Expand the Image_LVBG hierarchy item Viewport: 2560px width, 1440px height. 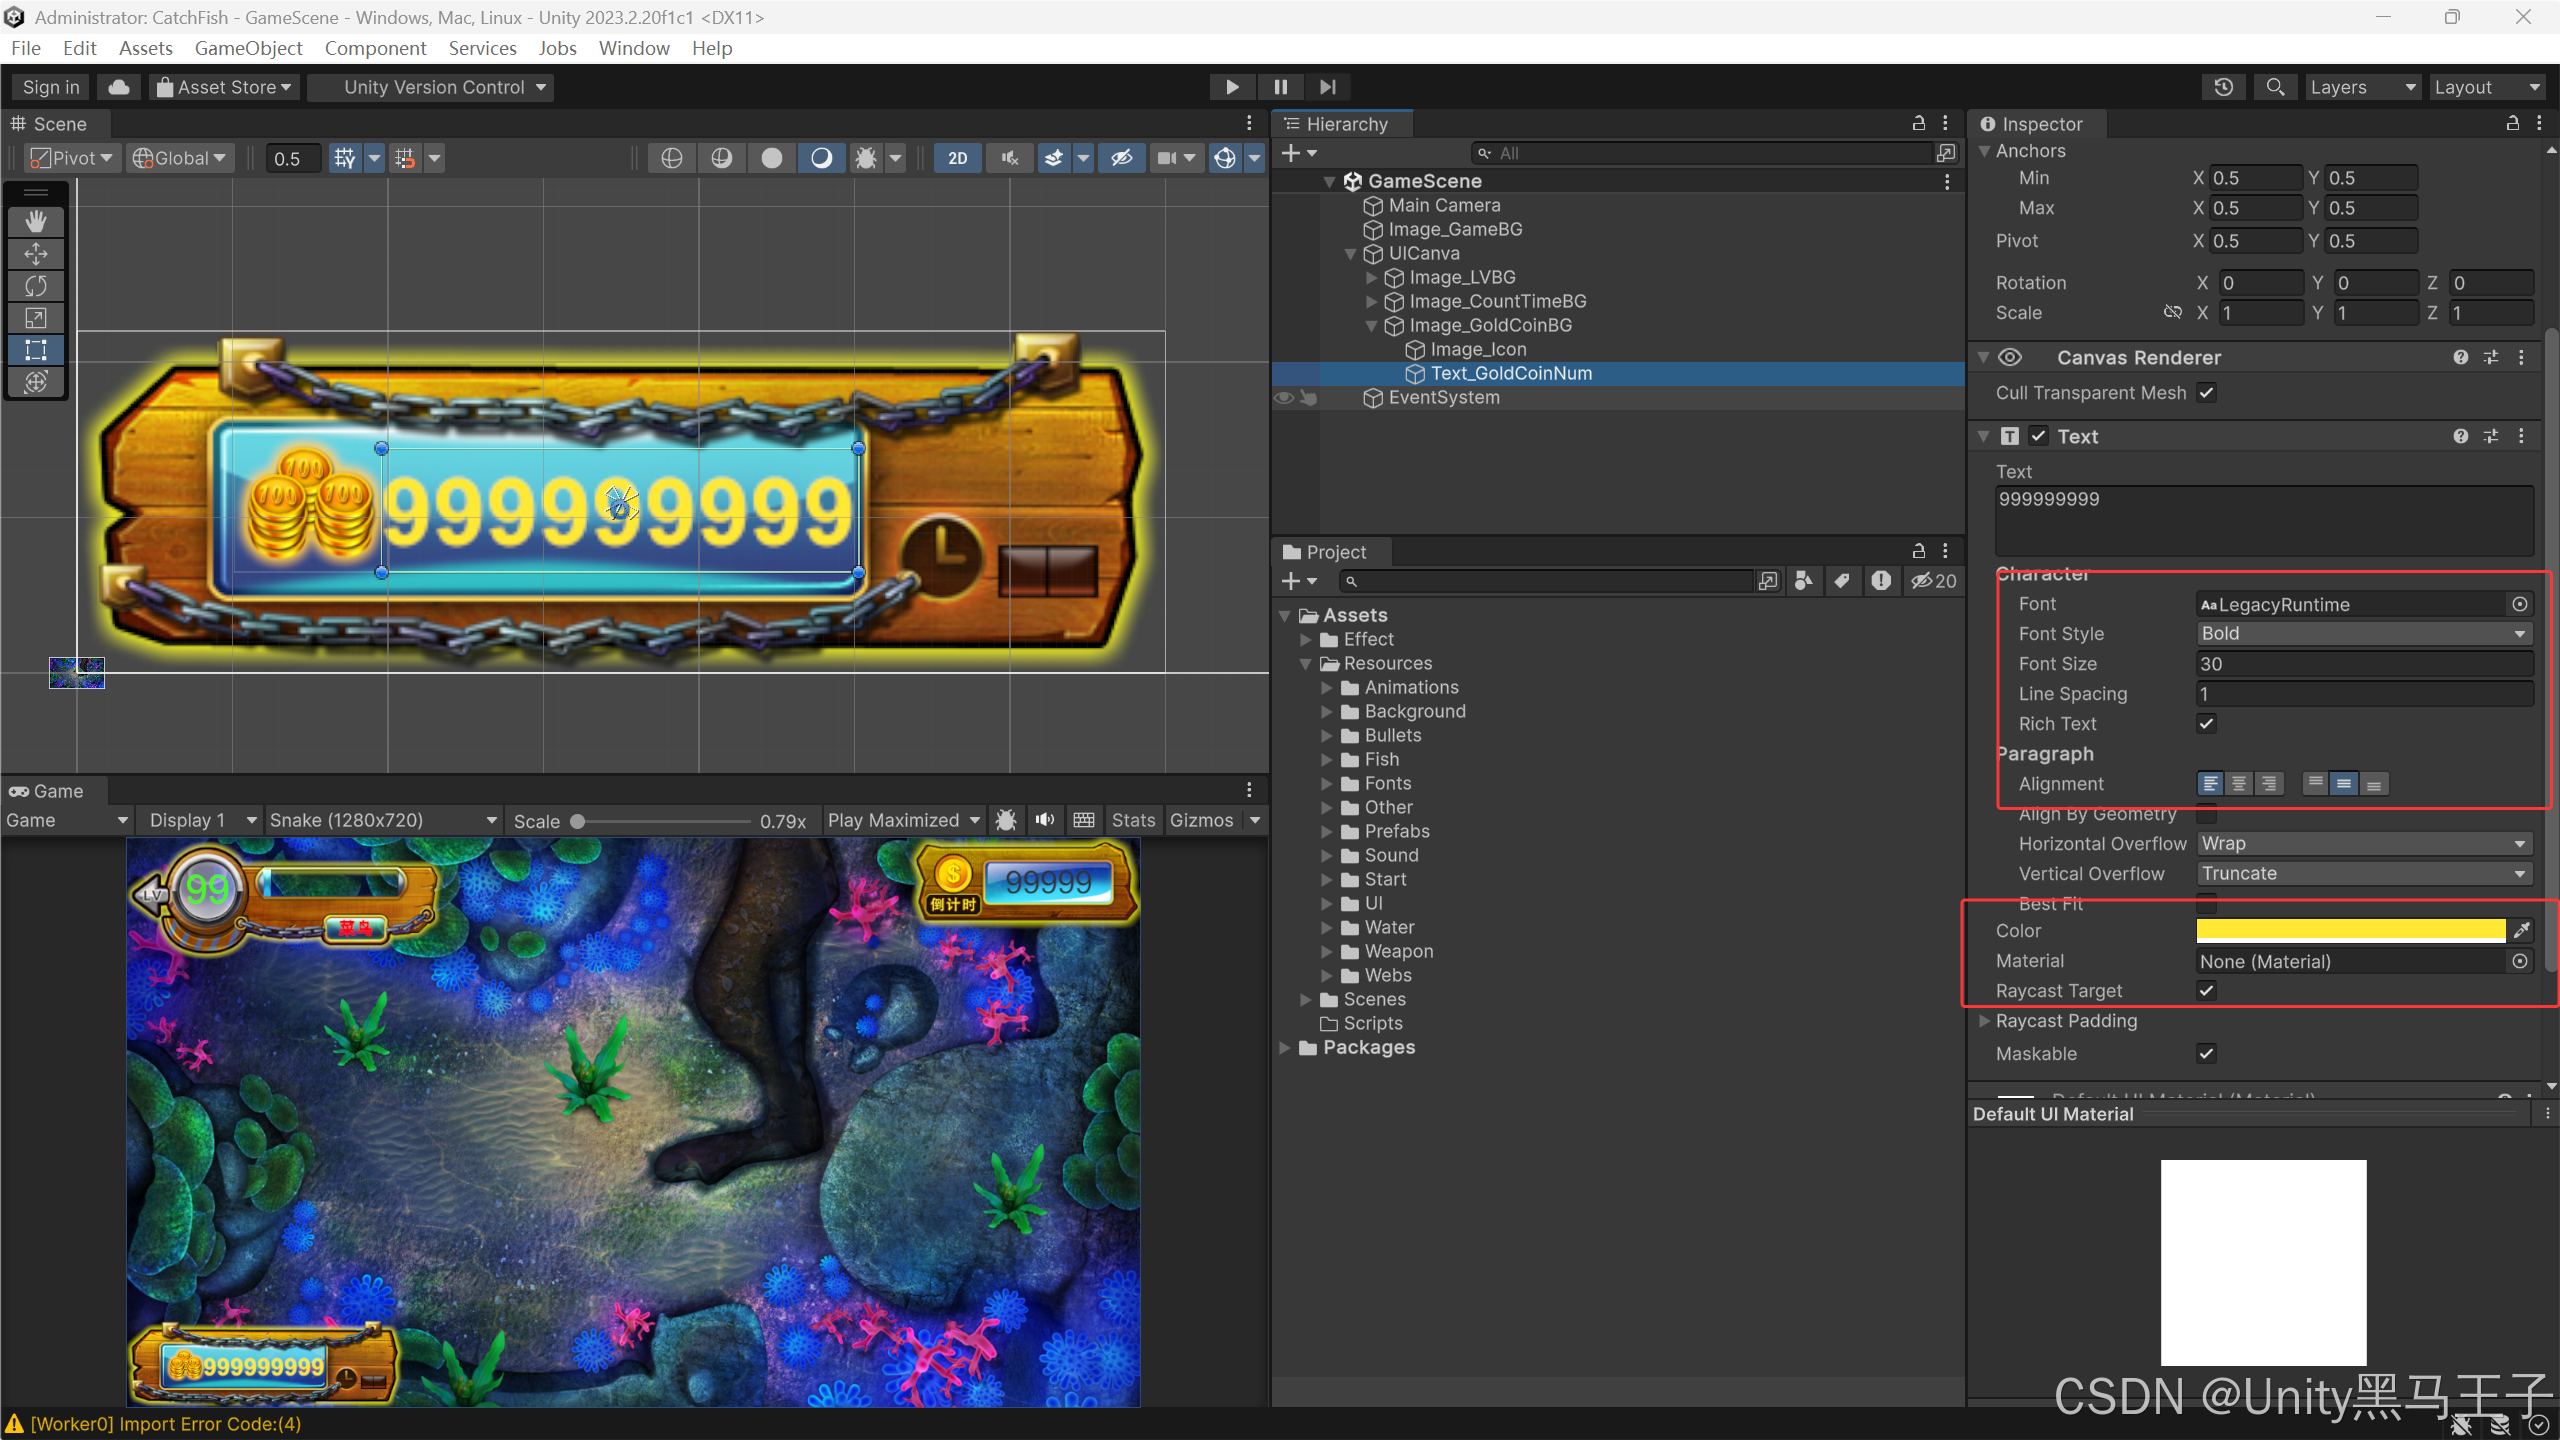pyautogui.click(x=1372, y=278)
